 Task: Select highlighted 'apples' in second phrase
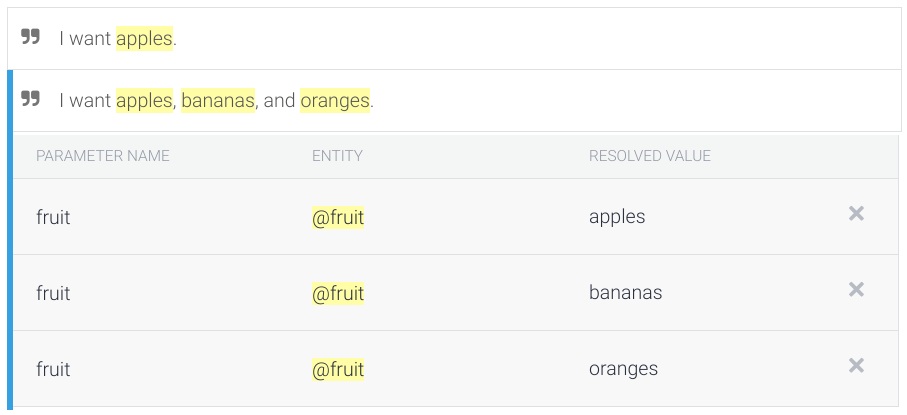[144, 101]
